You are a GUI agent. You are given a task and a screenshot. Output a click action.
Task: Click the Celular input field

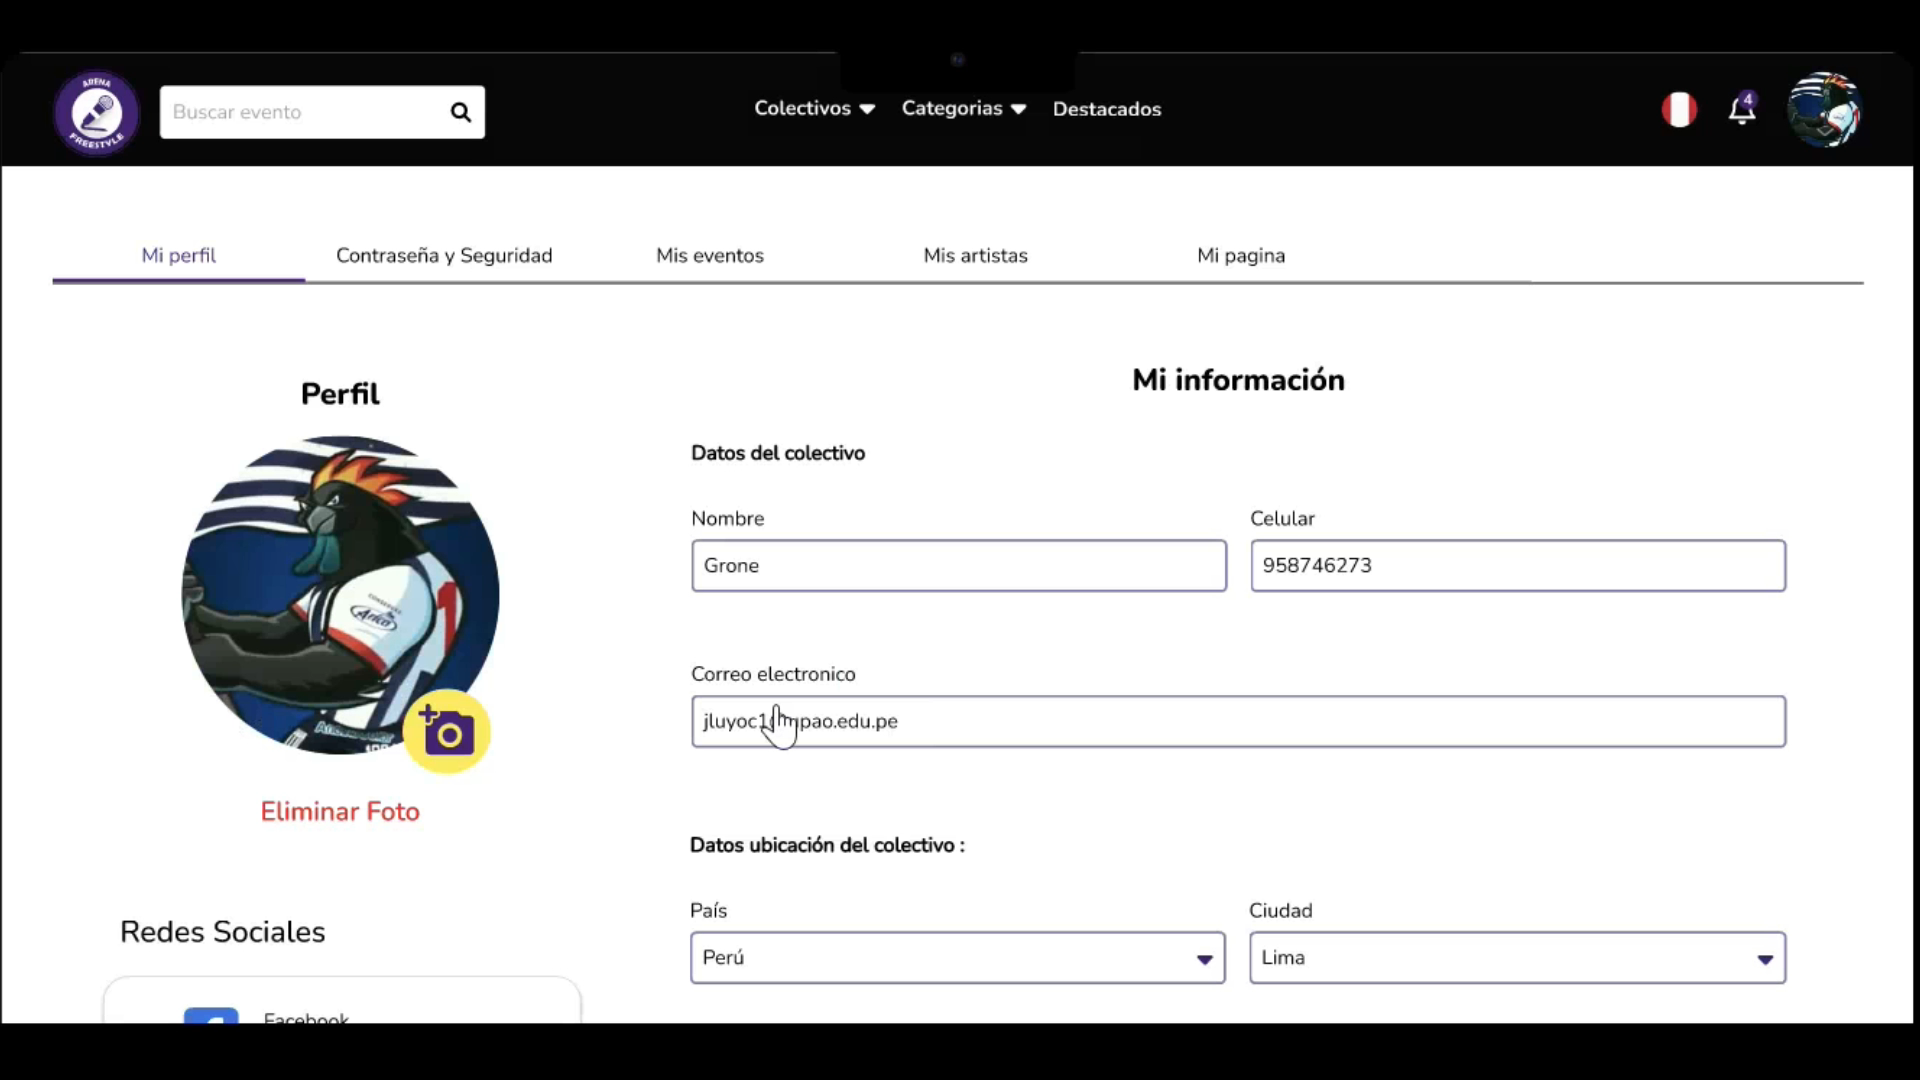pyautogui.click(x=1517, y=566)
